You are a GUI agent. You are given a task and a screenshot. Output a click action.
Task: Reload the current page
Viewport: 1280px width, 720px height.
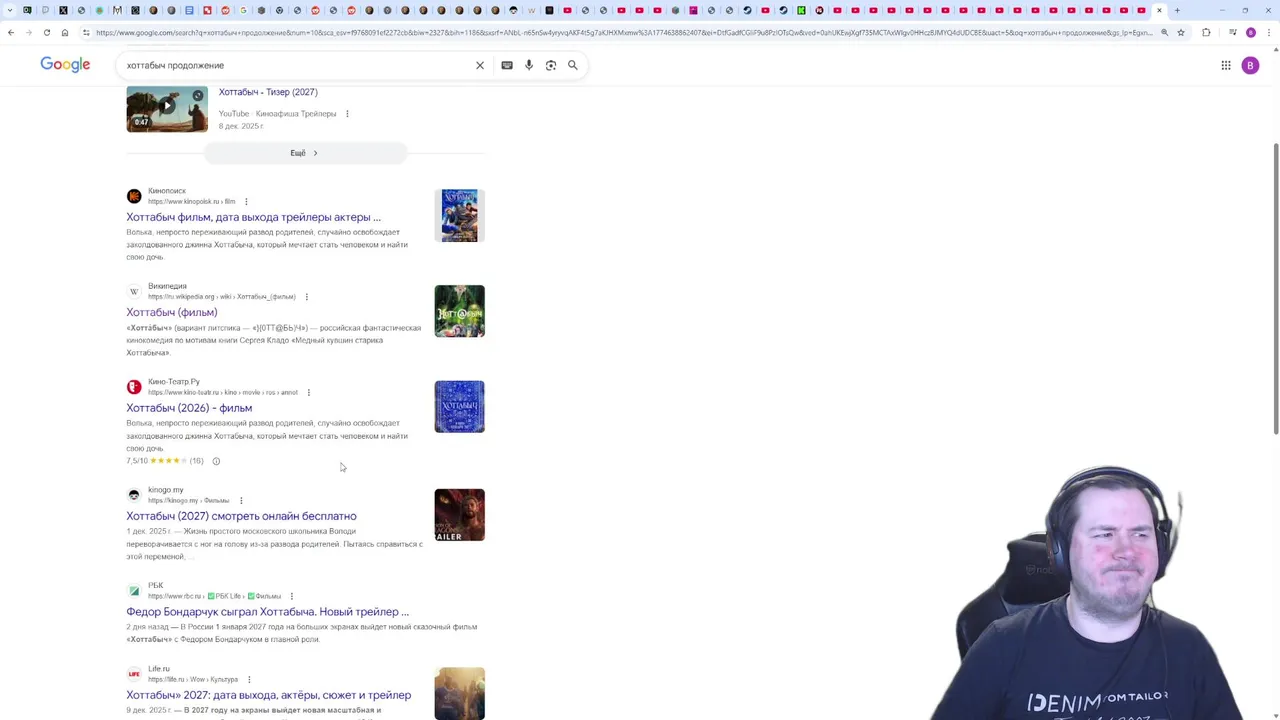[x=47, y=32]
